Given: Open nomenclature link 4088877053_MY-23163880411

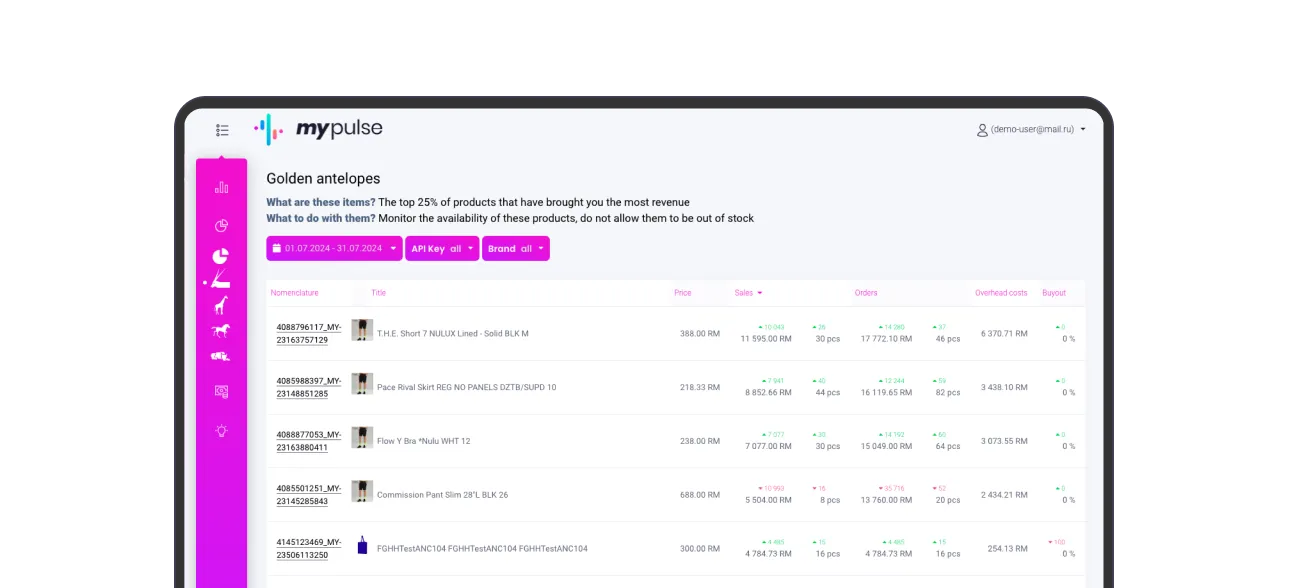Looking at the screenshot, I should [309, 441].
